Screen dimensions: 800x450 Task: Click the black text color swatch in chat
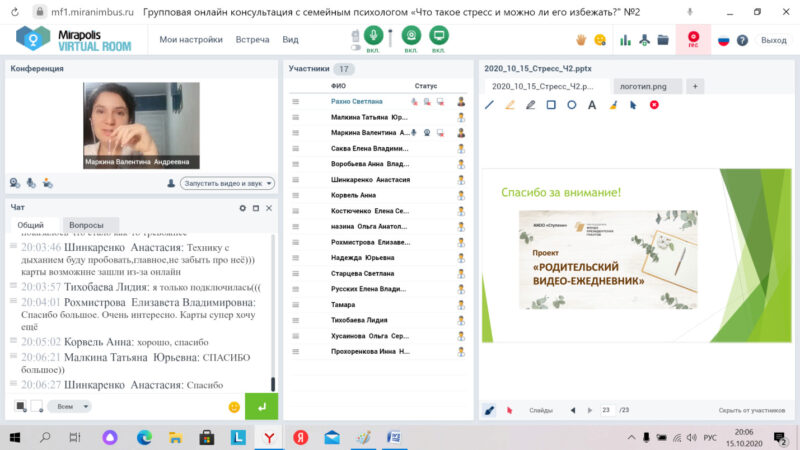[21, 406]
